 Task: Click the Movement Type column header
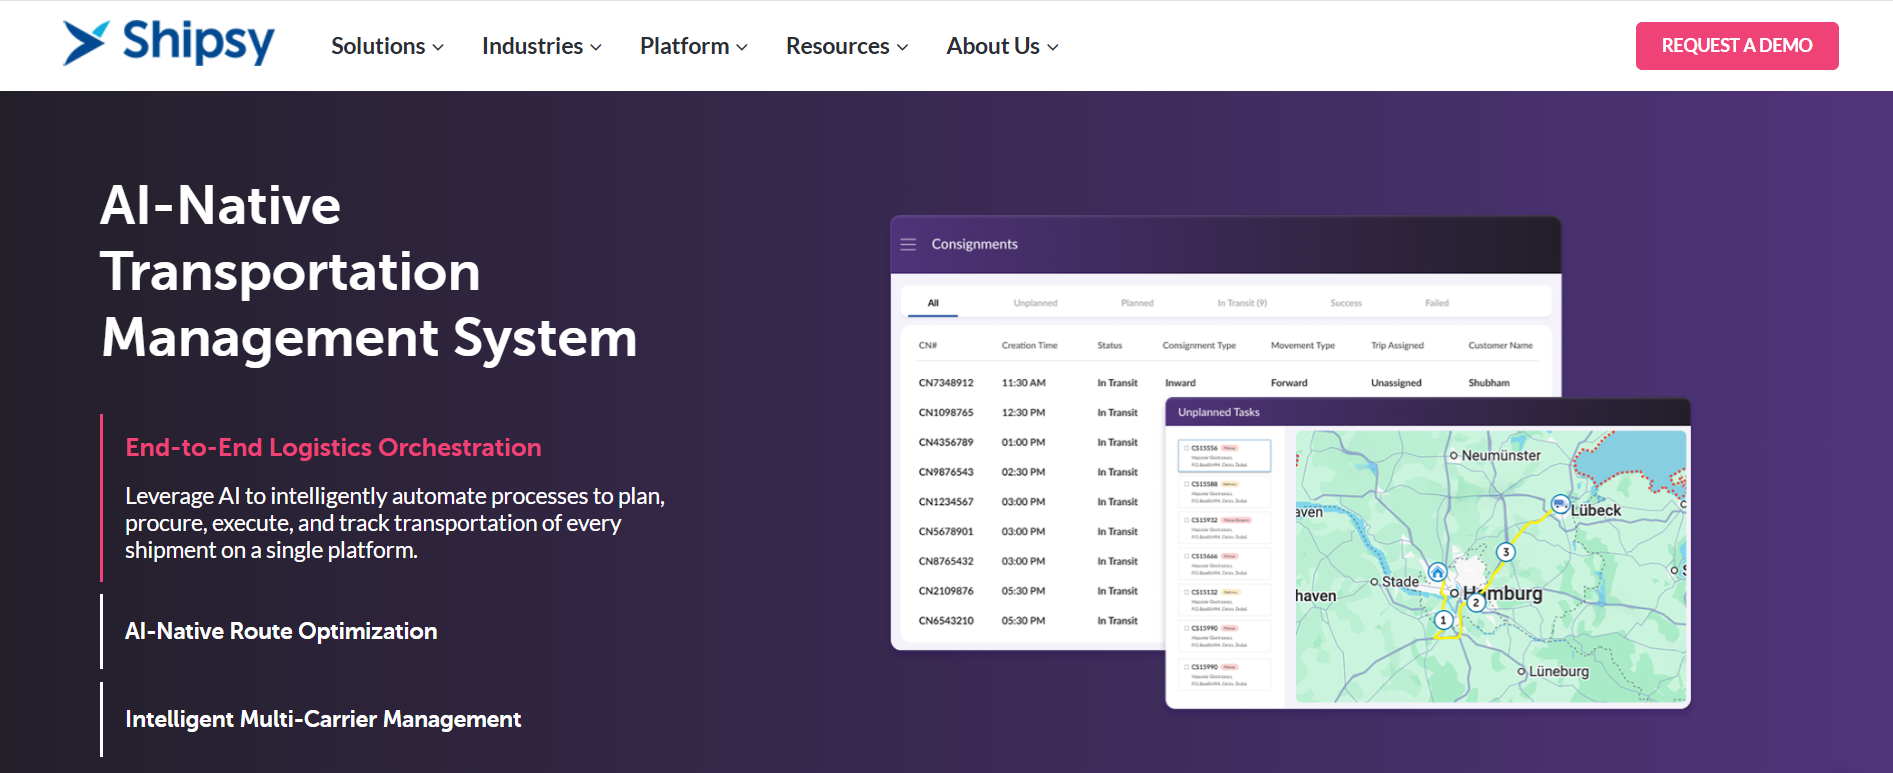click(1303, 345)
